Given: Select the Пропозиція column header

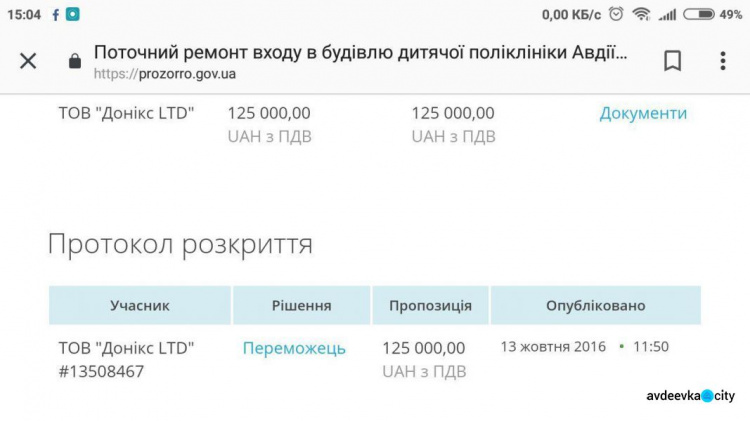Looking at the screenshot, I should click(430, 305).
